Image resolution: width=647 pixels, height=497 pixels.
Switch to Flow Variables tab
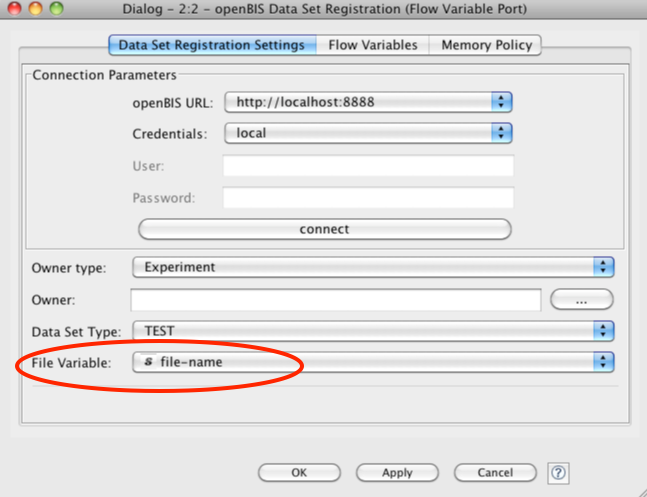[373, 45]
